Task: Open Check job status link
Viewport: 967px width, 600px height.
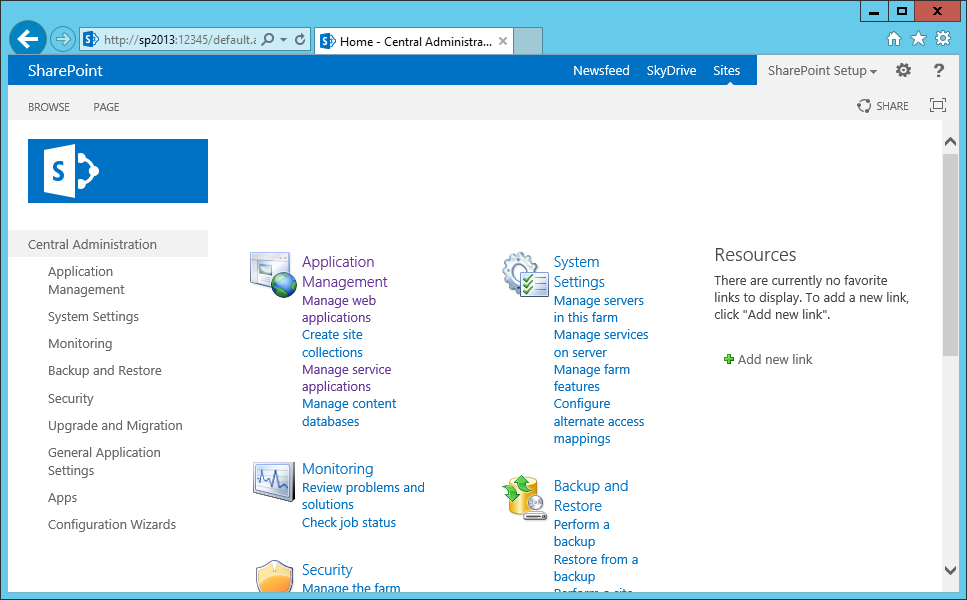Action: coord(348,522)
